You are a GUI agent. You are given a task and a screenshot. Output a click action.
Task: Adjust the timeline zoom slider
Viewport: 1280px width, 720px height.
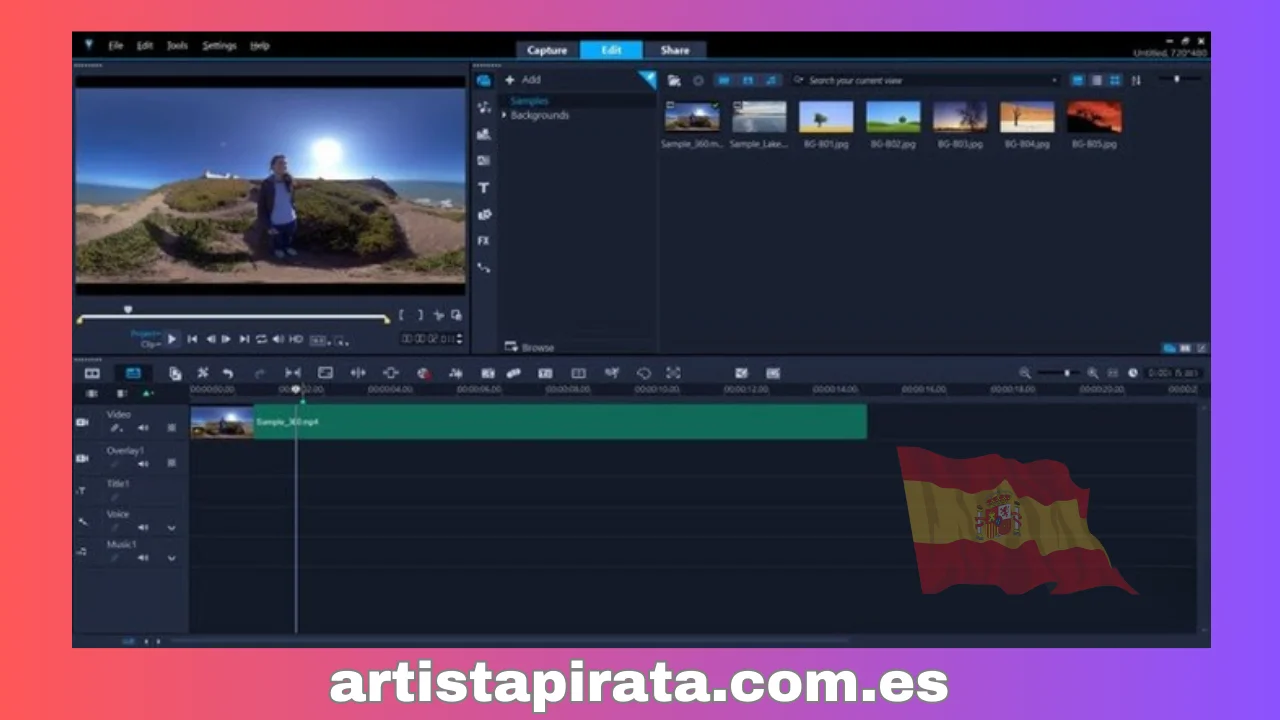[1067, 373]
